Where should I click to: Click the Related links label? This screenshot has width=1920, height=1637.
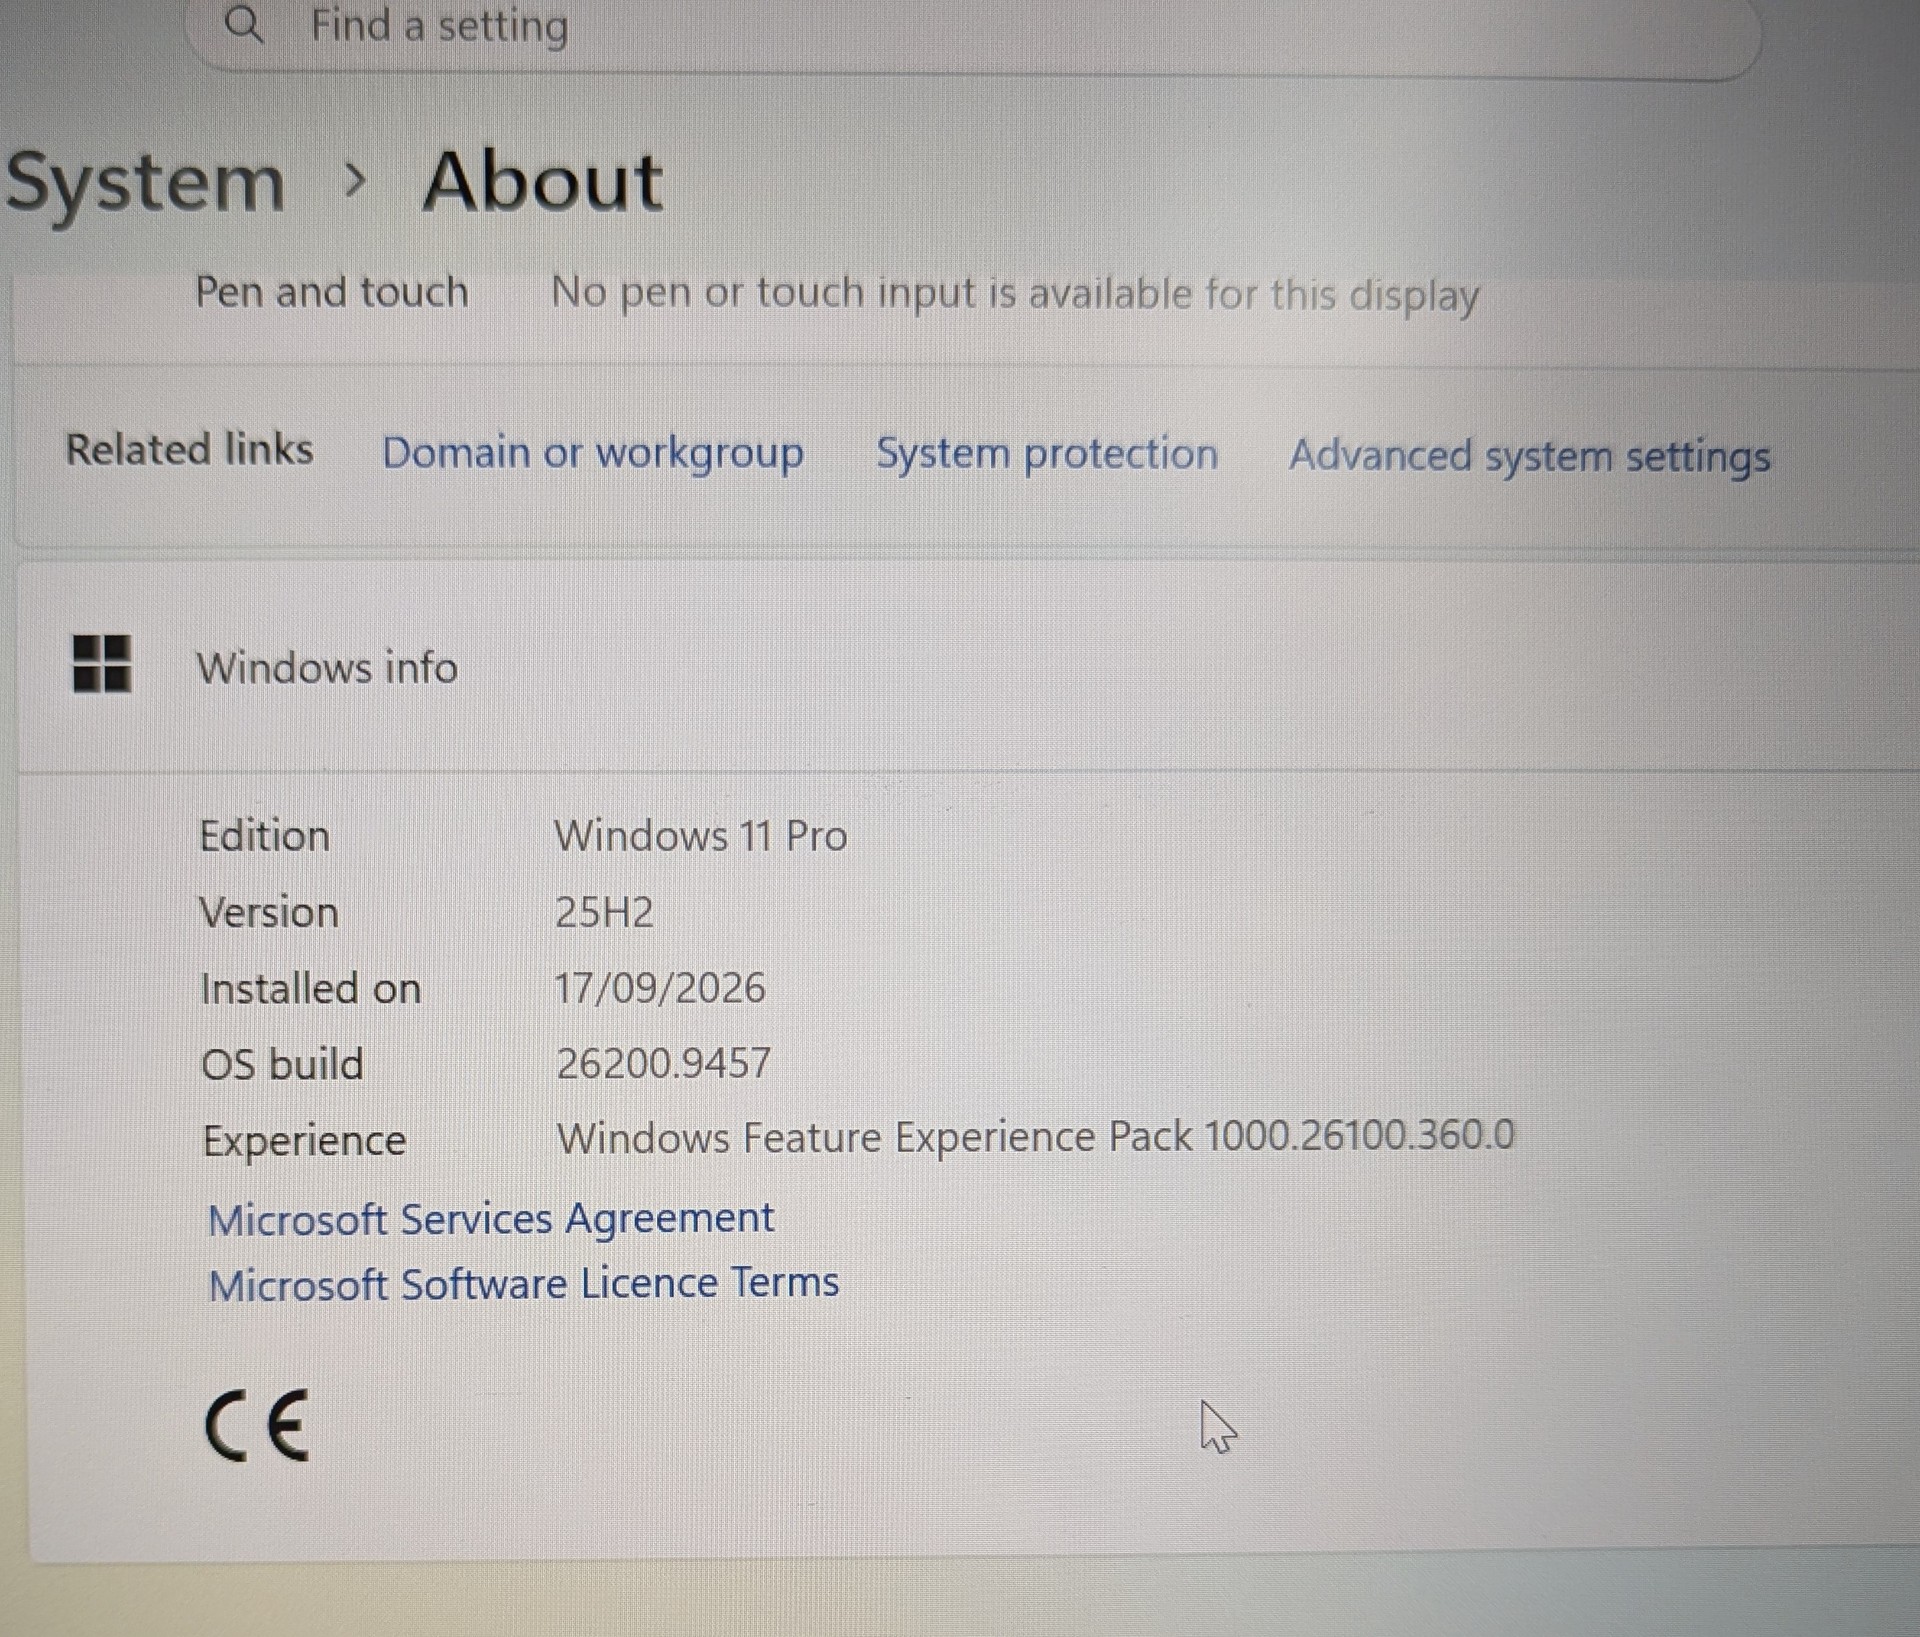(x=190, y=450)
